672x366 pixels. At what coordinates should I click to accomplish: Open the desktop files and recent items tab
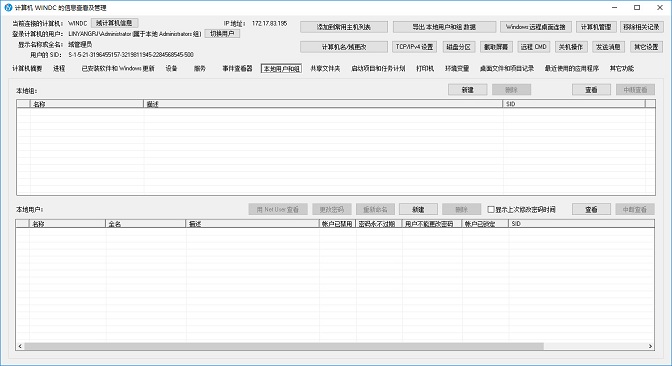tap(507, 69)
